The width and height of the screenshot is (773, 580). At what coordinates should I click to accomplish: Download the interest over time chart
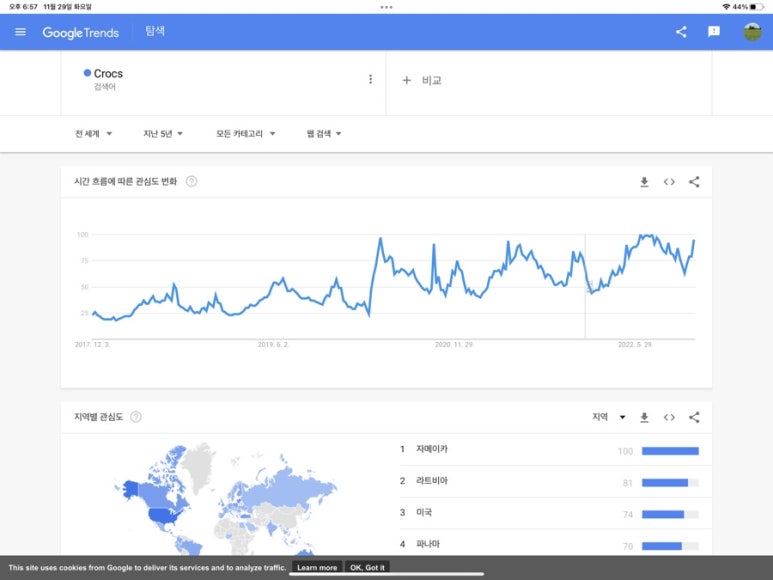pos(644,182)
